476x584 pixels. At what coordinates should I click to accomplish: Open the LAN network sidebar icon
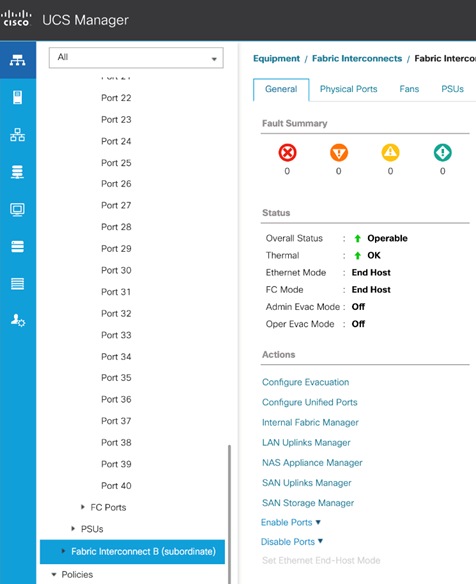[x=18, y=134]
